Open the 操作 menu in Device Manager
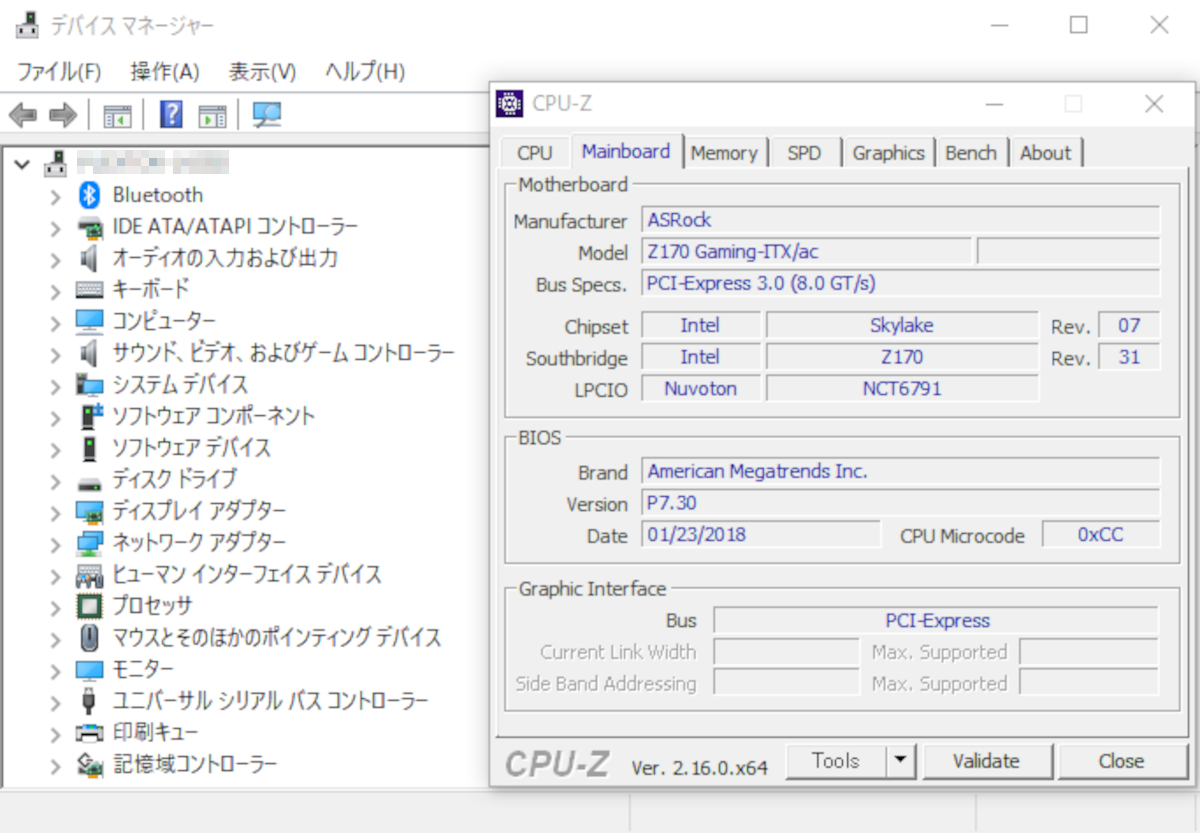This screenshot has width=1200, height=833. 164,71
